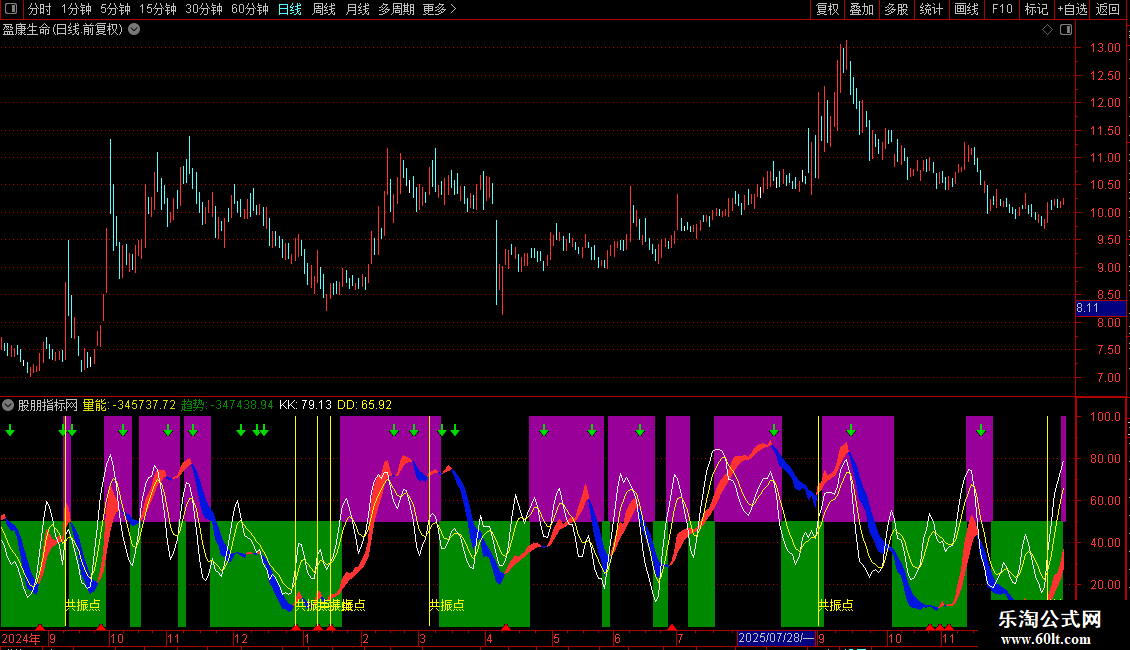Click the 量能 value -345737.72
This screenshot has width=1130, height=650.
pos(144,405)
